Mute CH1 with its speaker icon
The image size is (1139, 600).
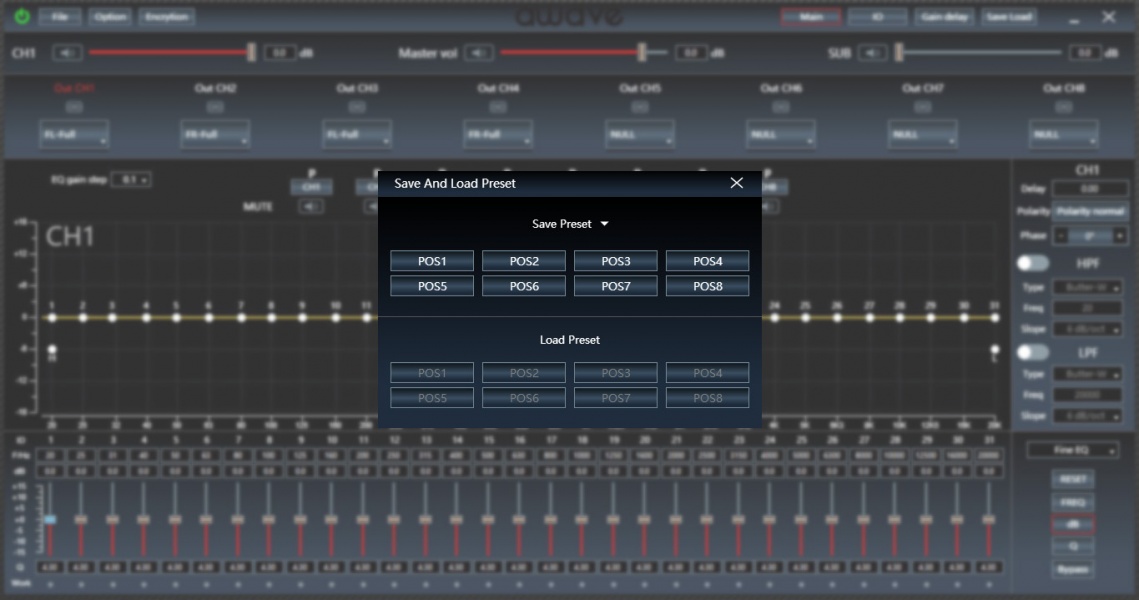click(68, 53)
